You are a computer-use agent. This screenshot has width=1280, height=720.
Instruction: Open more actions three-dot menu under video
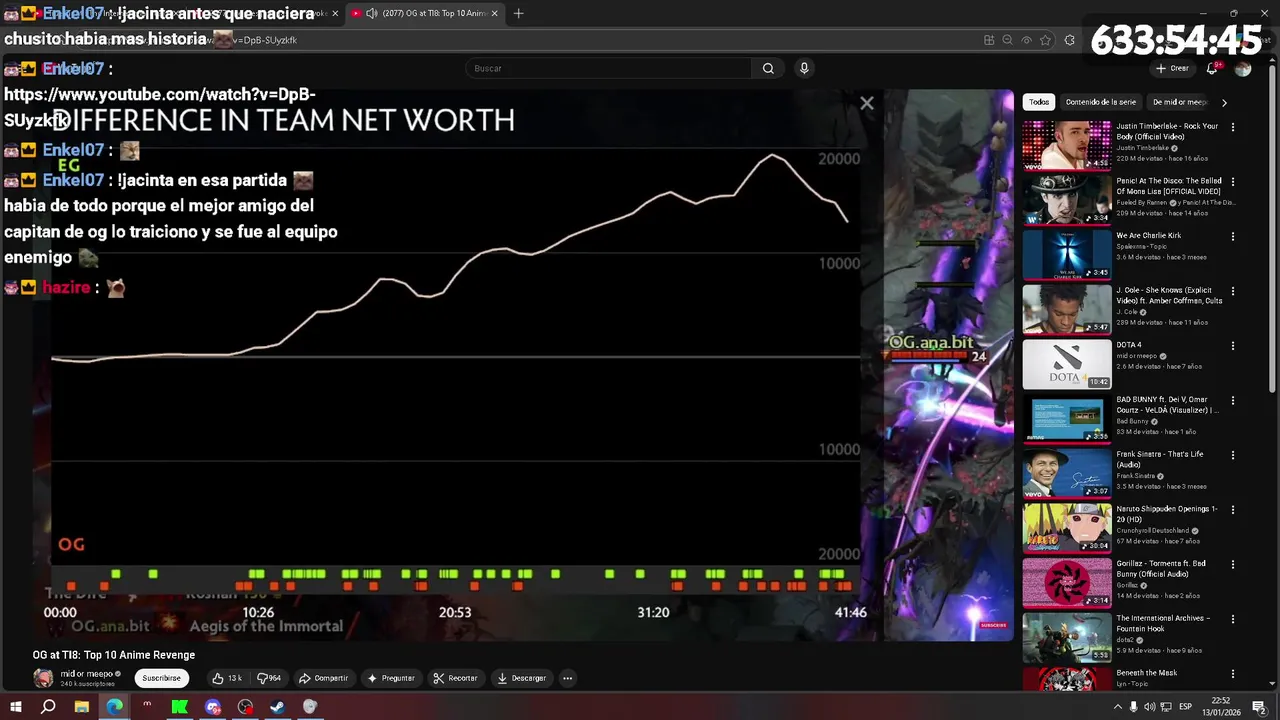[567, 678]
